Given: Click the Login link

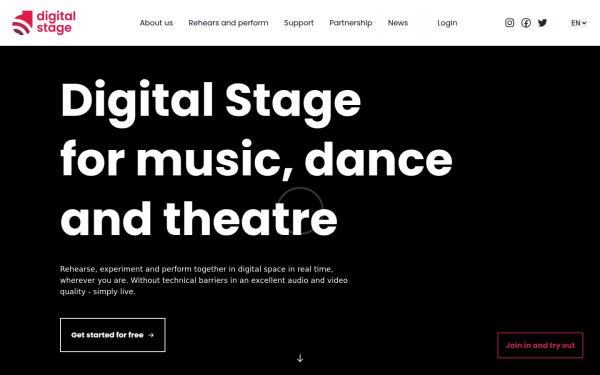Looking at the screenshot, I should 447,23.
